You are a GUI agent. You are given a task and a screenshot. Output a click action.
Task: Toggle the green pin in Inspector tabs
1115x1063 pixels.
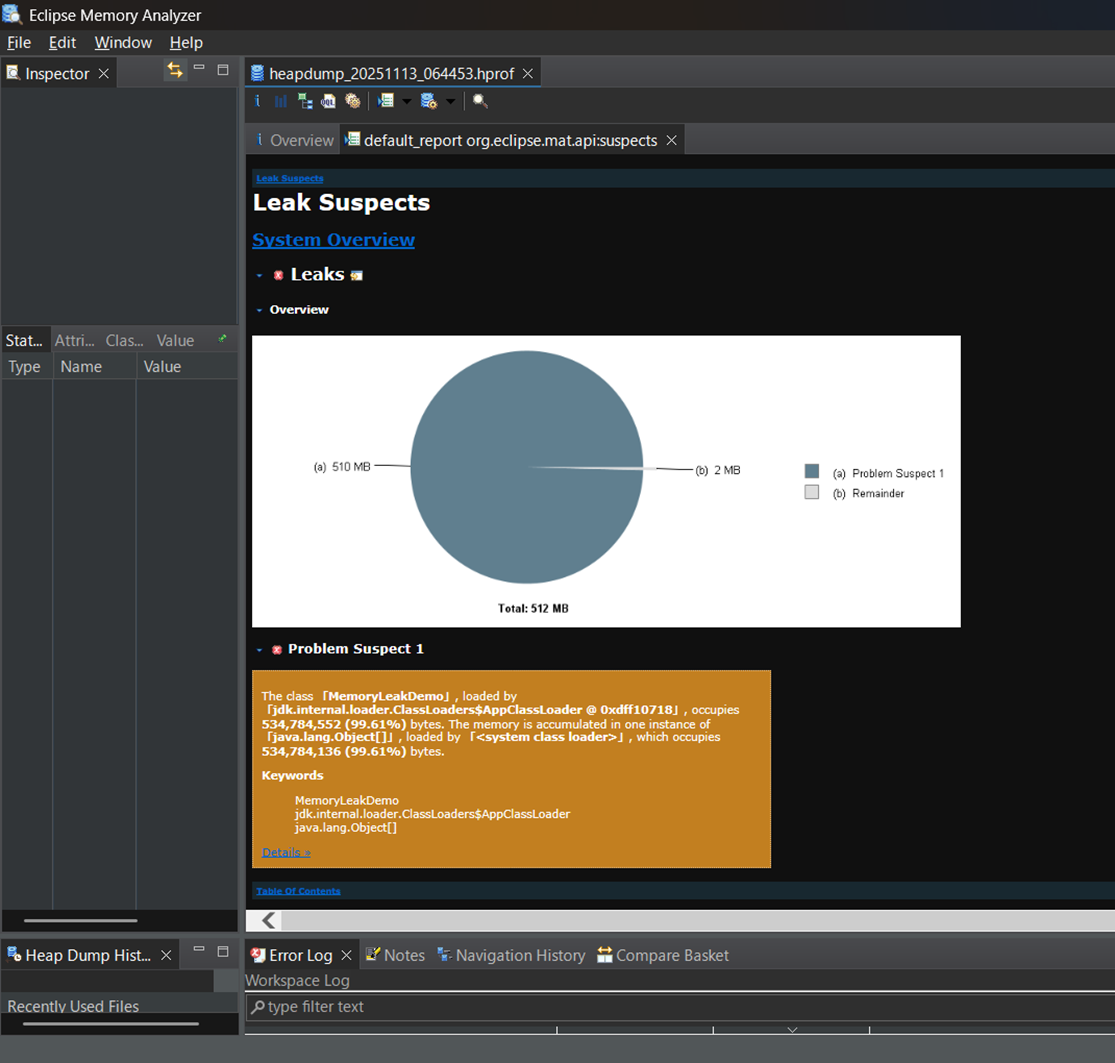pos(222,339)
